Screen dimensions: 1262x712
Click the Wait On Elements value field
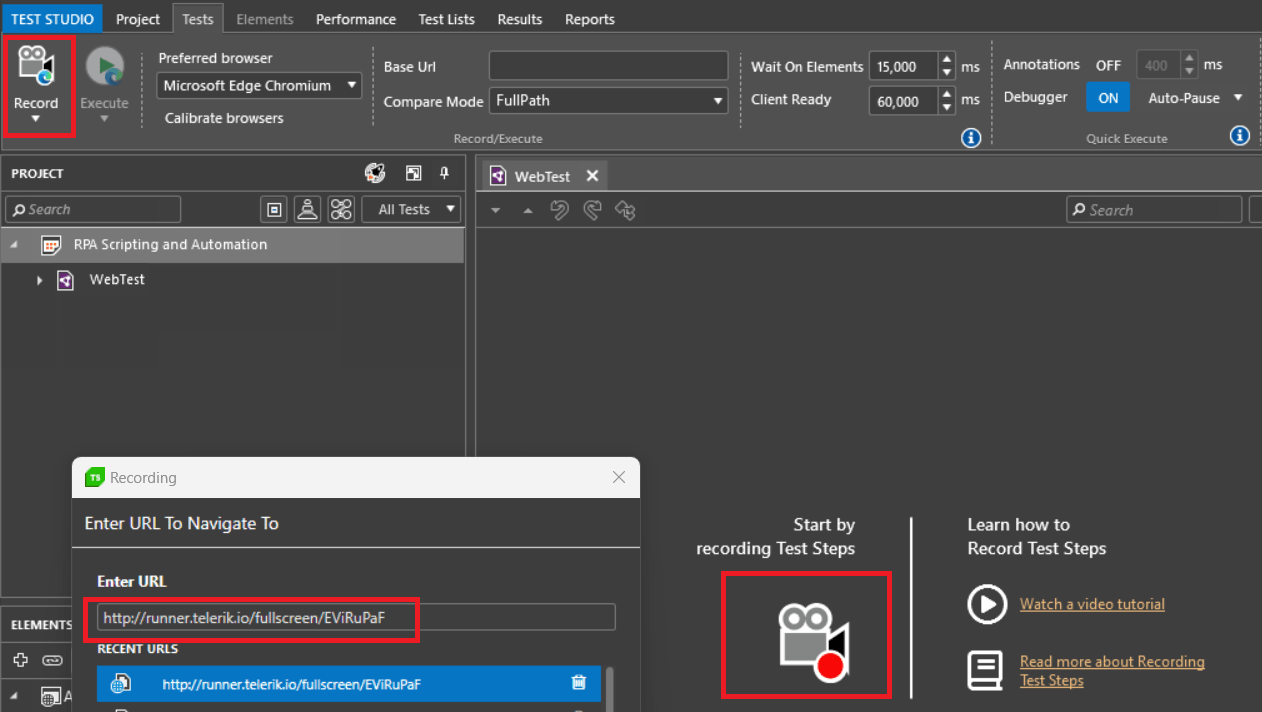click(x=903, y=67)
